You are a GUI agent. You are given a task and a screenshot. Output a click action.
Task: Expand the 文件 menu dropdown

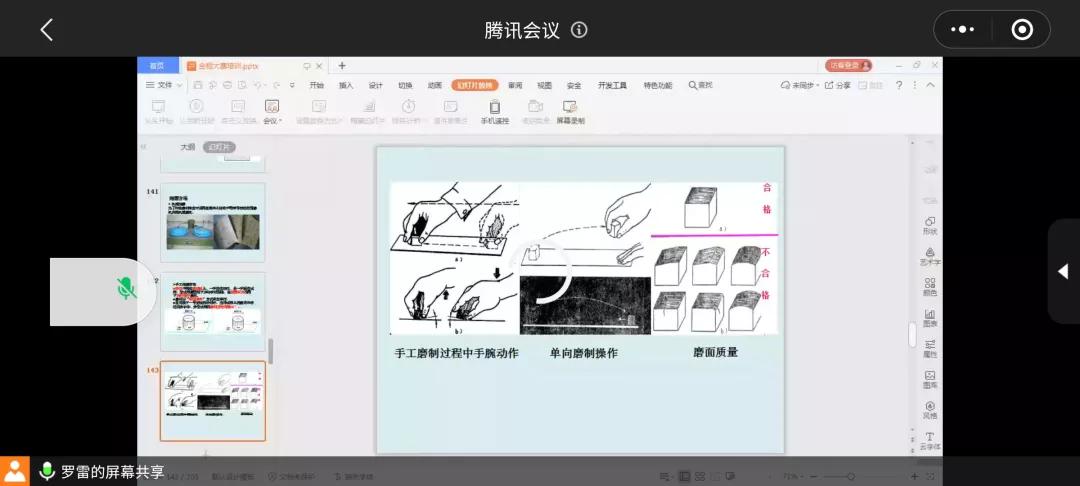[164, 85]
